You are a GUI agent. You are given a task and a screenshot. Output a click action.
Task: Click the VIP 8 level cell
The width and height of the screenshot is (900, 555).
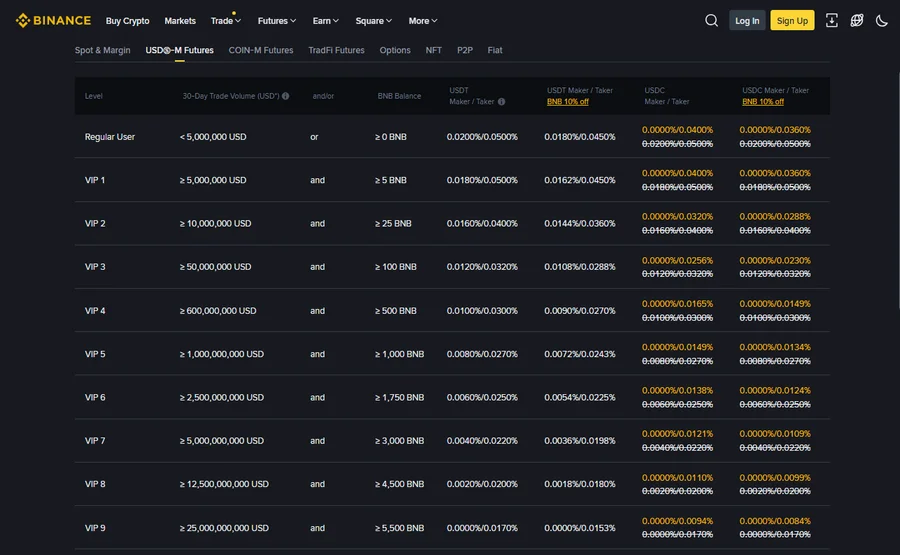[95, 484]
